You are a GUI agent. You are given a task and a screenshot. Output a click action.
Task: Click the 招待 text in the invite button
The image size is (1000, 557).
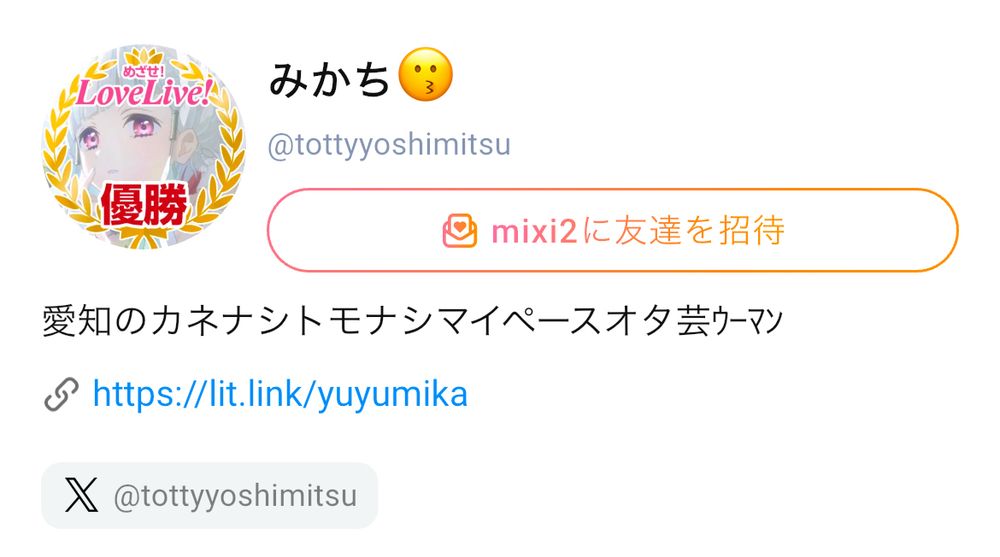tap(753, 230)
